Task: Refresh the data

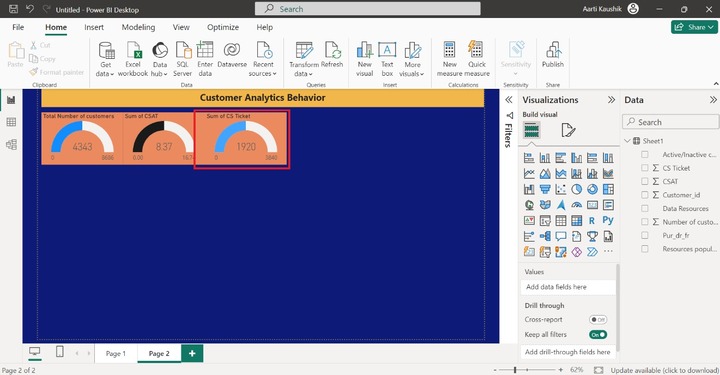Action: point(332,54)
